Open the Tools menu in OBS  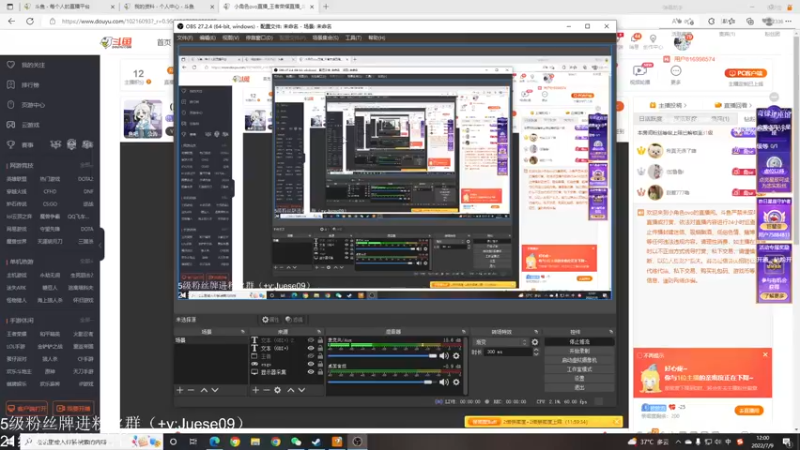click(x=353, y=38)
